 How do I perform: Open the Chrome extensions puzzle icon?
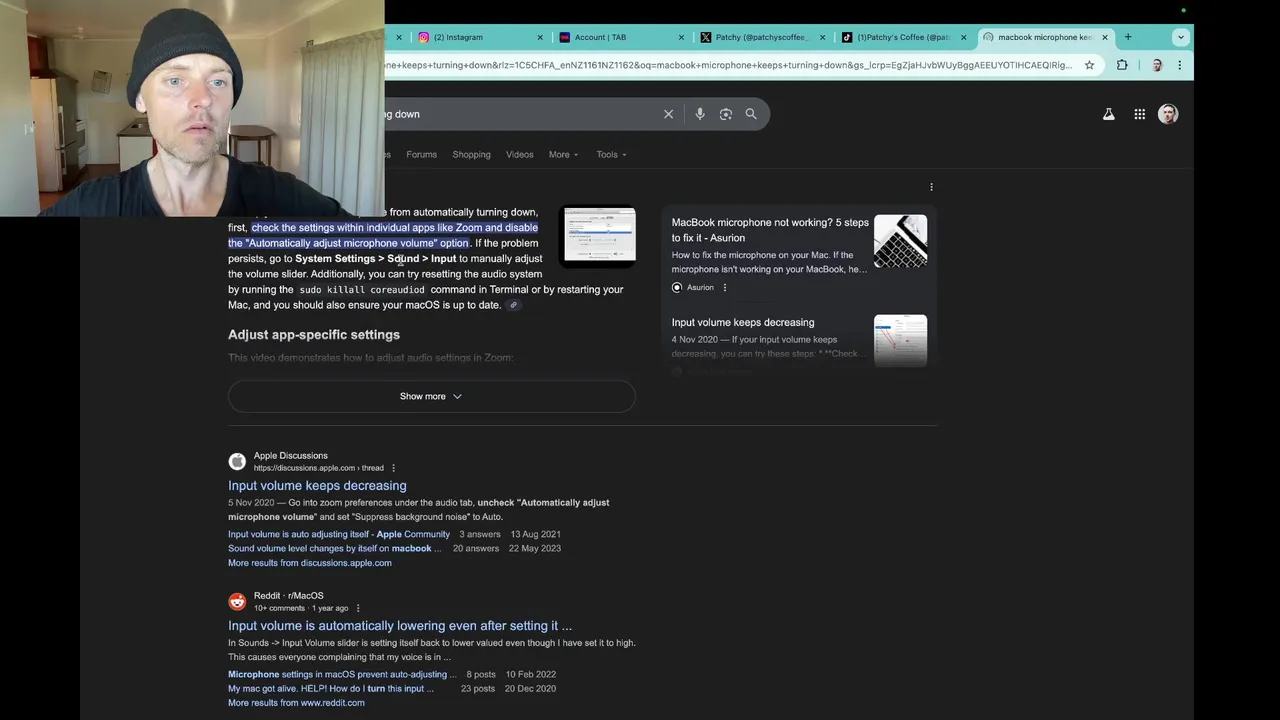click(x=1122, y=65)
